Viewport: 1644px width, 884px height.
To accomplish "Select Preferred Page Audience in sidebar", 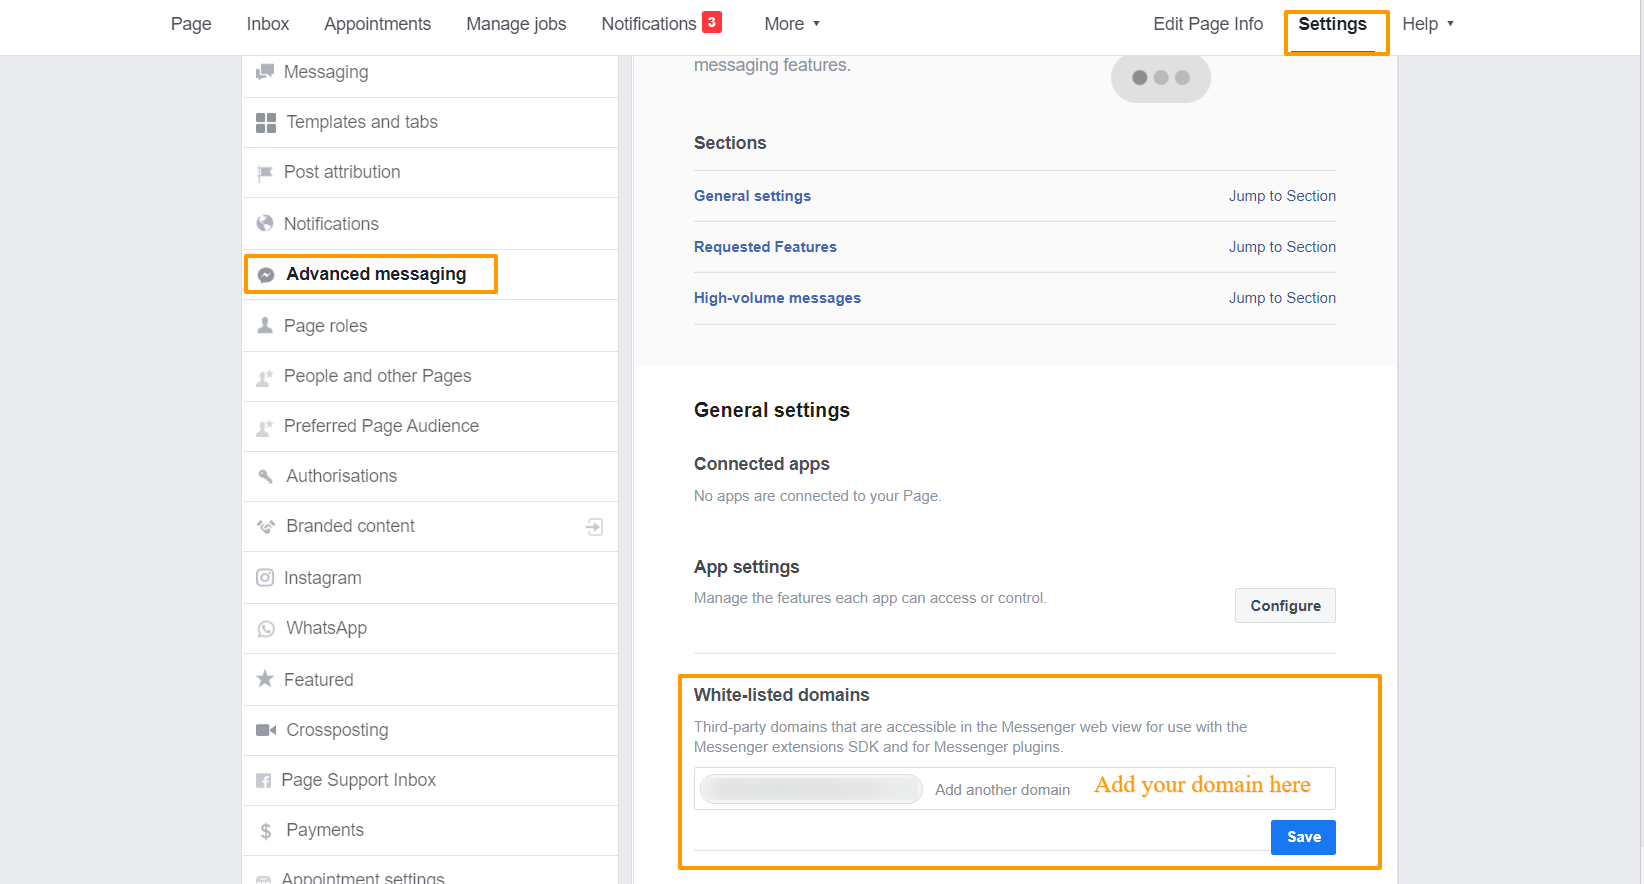I will click(430, 426).
